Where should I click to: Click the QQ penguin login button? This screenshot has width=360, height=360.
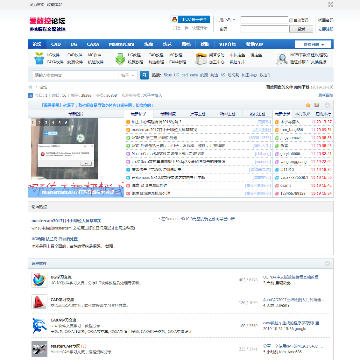point(191,19)
